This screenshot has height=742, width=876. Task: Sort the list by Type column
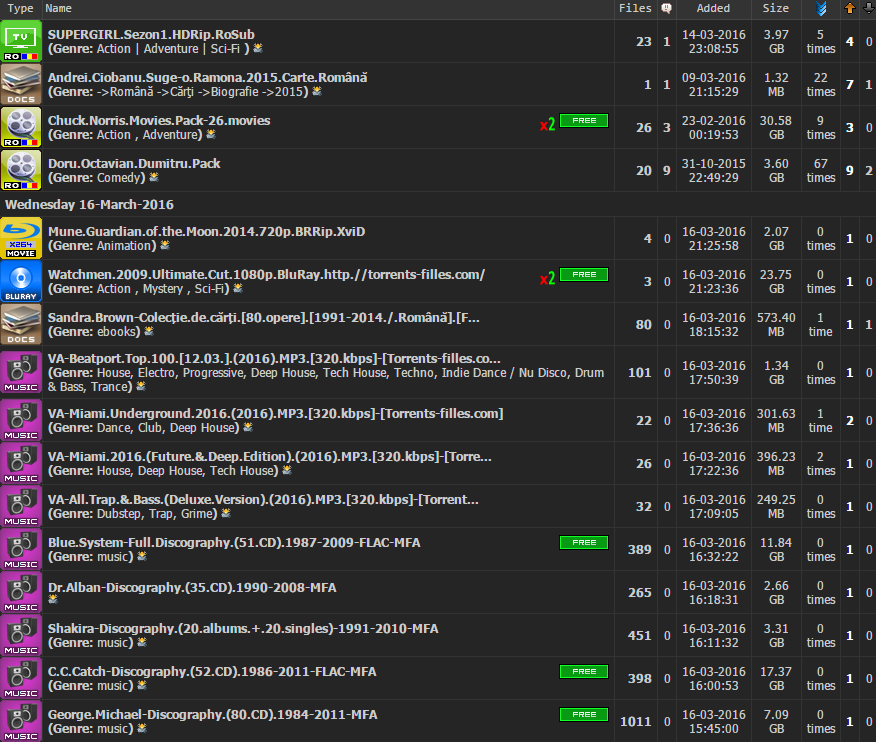coord(20,8)
